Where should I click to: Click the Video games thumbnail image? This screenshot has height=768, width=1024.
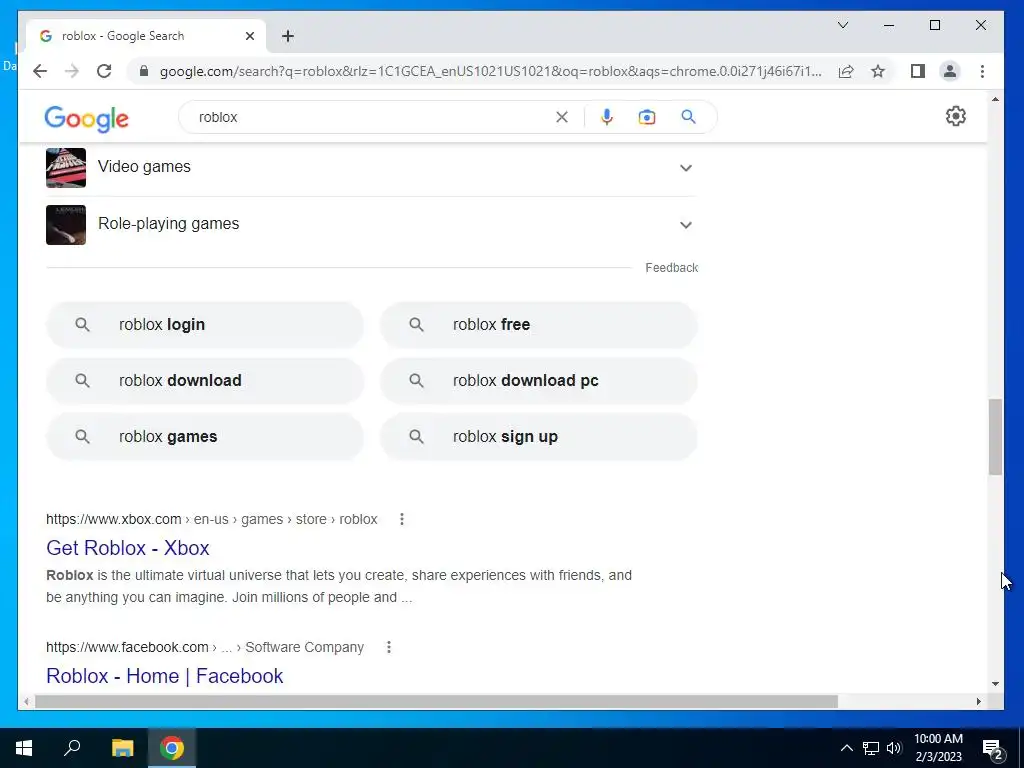tap(66, 168)
